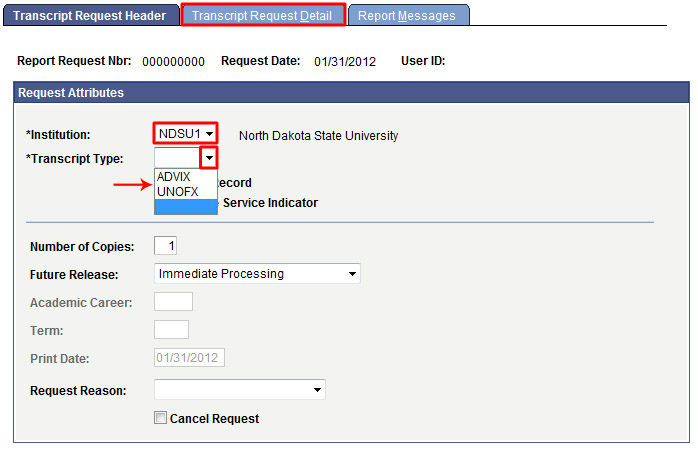Open the Transcript Request Detail tab
This screenshot has width=698, height=450.
pos(262,15)
